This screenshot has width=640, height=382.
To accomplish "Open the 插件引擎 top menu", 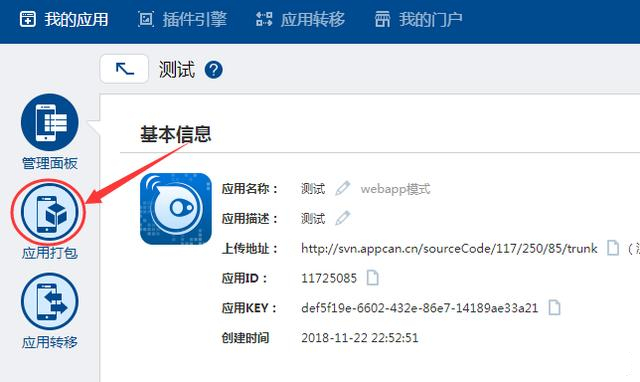I will coord(182,19).
